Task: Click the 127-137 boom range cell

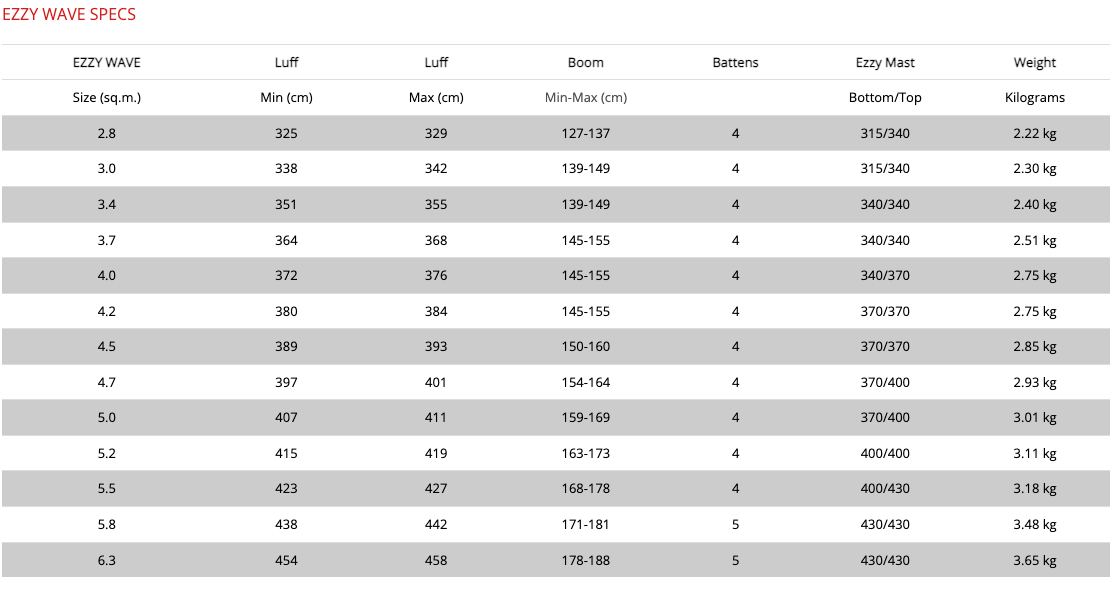Action: point(585,133)
